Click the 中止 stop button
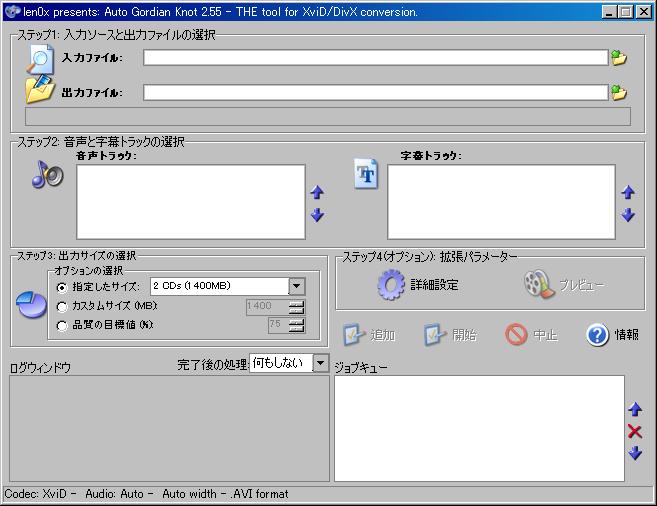 (531, 335)
